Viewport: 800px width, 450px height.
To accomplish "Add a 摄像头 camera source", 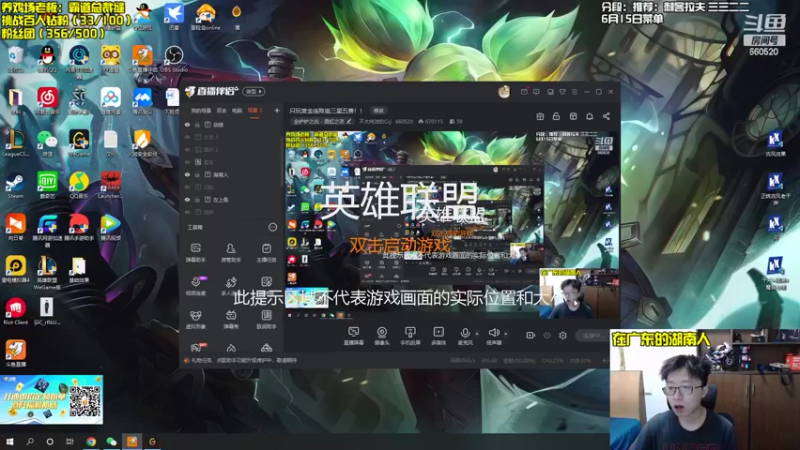I will tap(382, 336).
